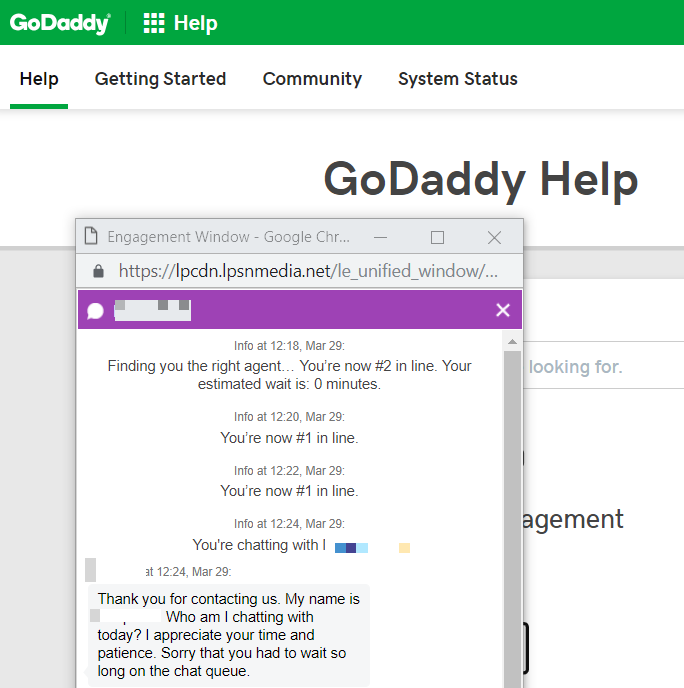The width and height of the screenshot is (684, 688).
Task: Click the lpcdn.lpsnmedia.net URL address field
Action: coord(308,271)
